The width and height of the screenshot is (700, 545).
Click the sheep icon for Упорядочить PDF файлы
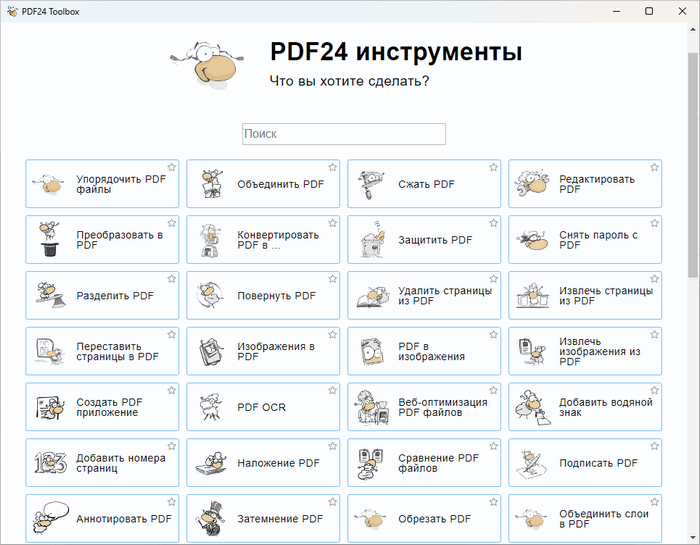48,184
